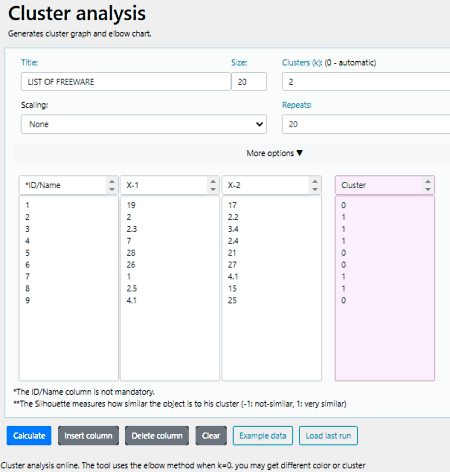
Task: Click the Repeats label
Action: 297,105
